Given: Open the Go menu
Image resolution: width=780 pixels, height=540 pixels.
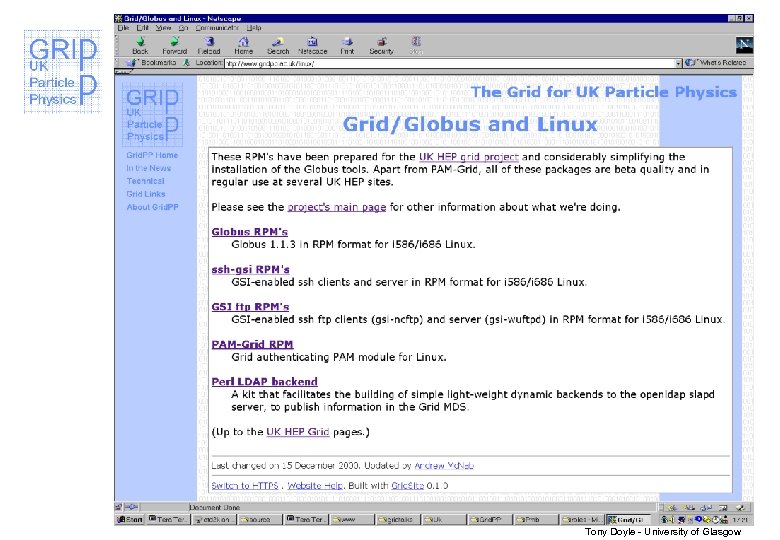Looking at the screenshot, I should [183, 28].
